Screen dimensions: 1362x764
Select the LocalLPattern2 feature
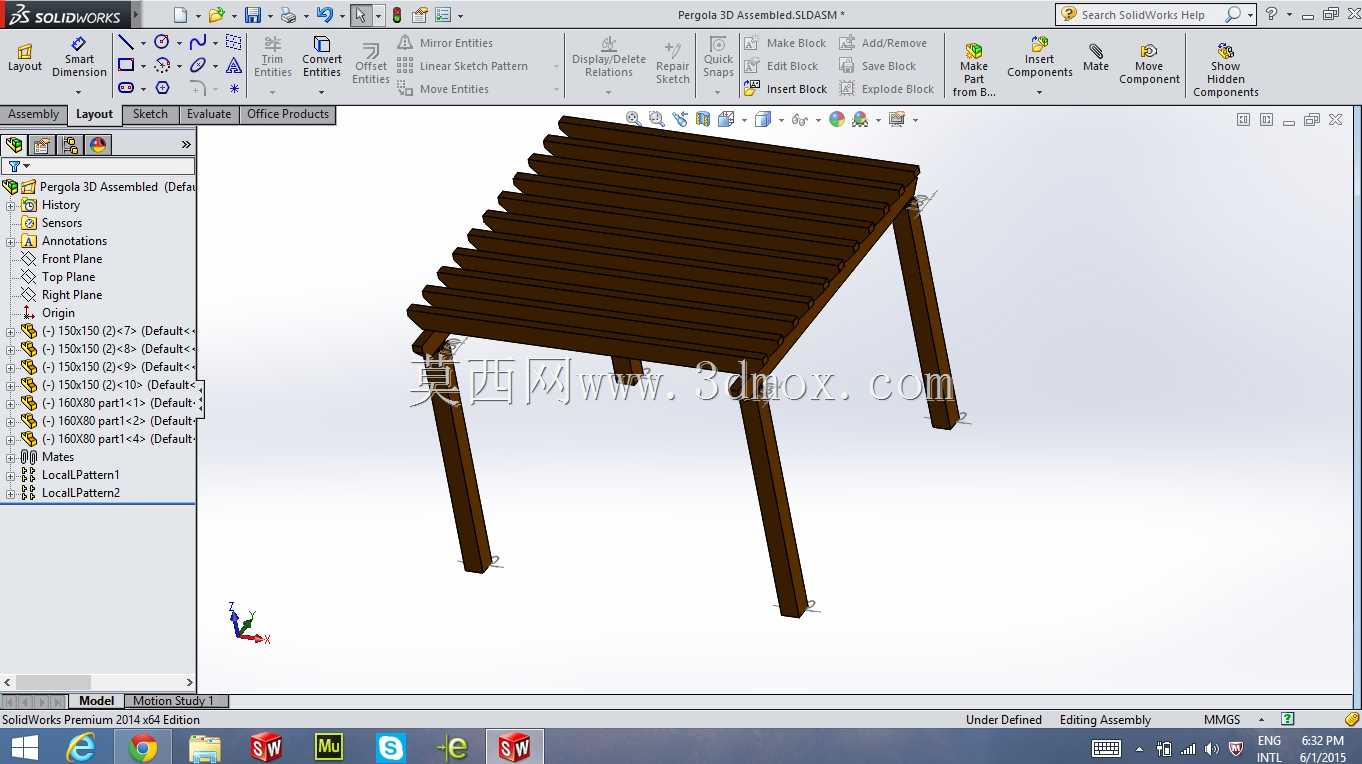pyautogui.click(x=81, y=493)
